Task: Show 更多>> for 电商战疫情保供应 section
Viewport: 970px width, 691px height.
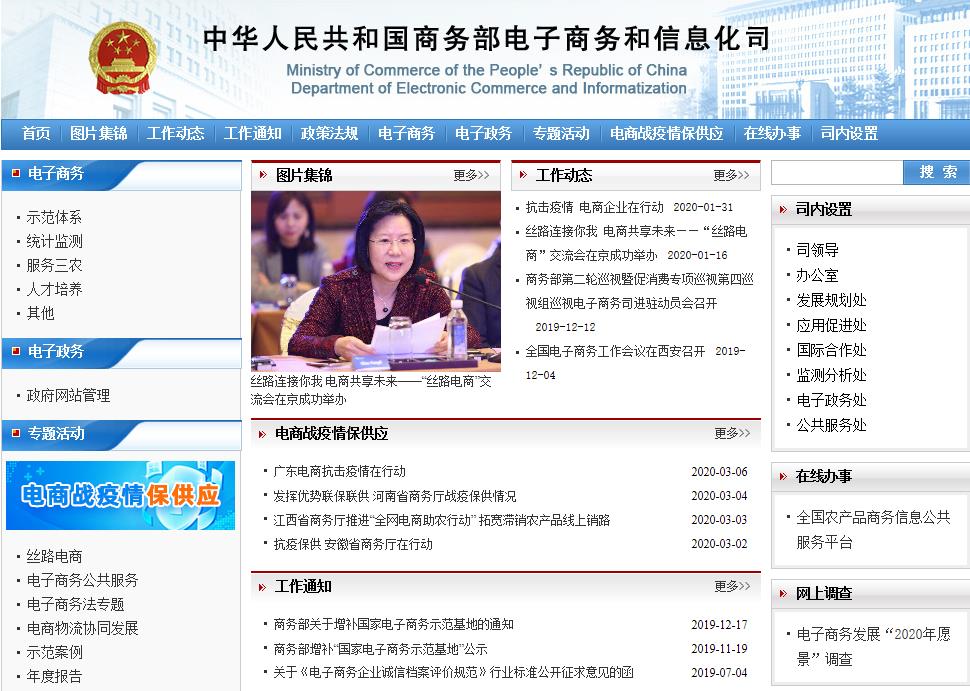Action: [732, 433]
